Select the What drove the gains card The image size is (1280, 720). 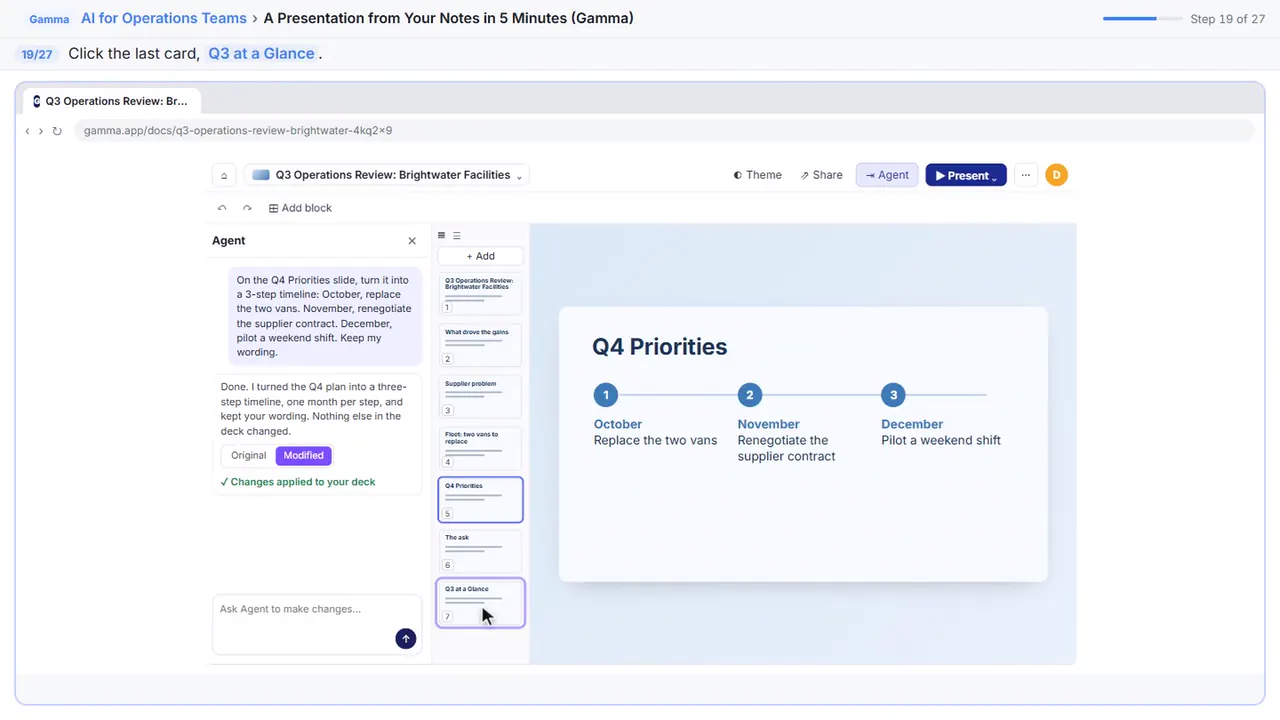tap(480, 345)
